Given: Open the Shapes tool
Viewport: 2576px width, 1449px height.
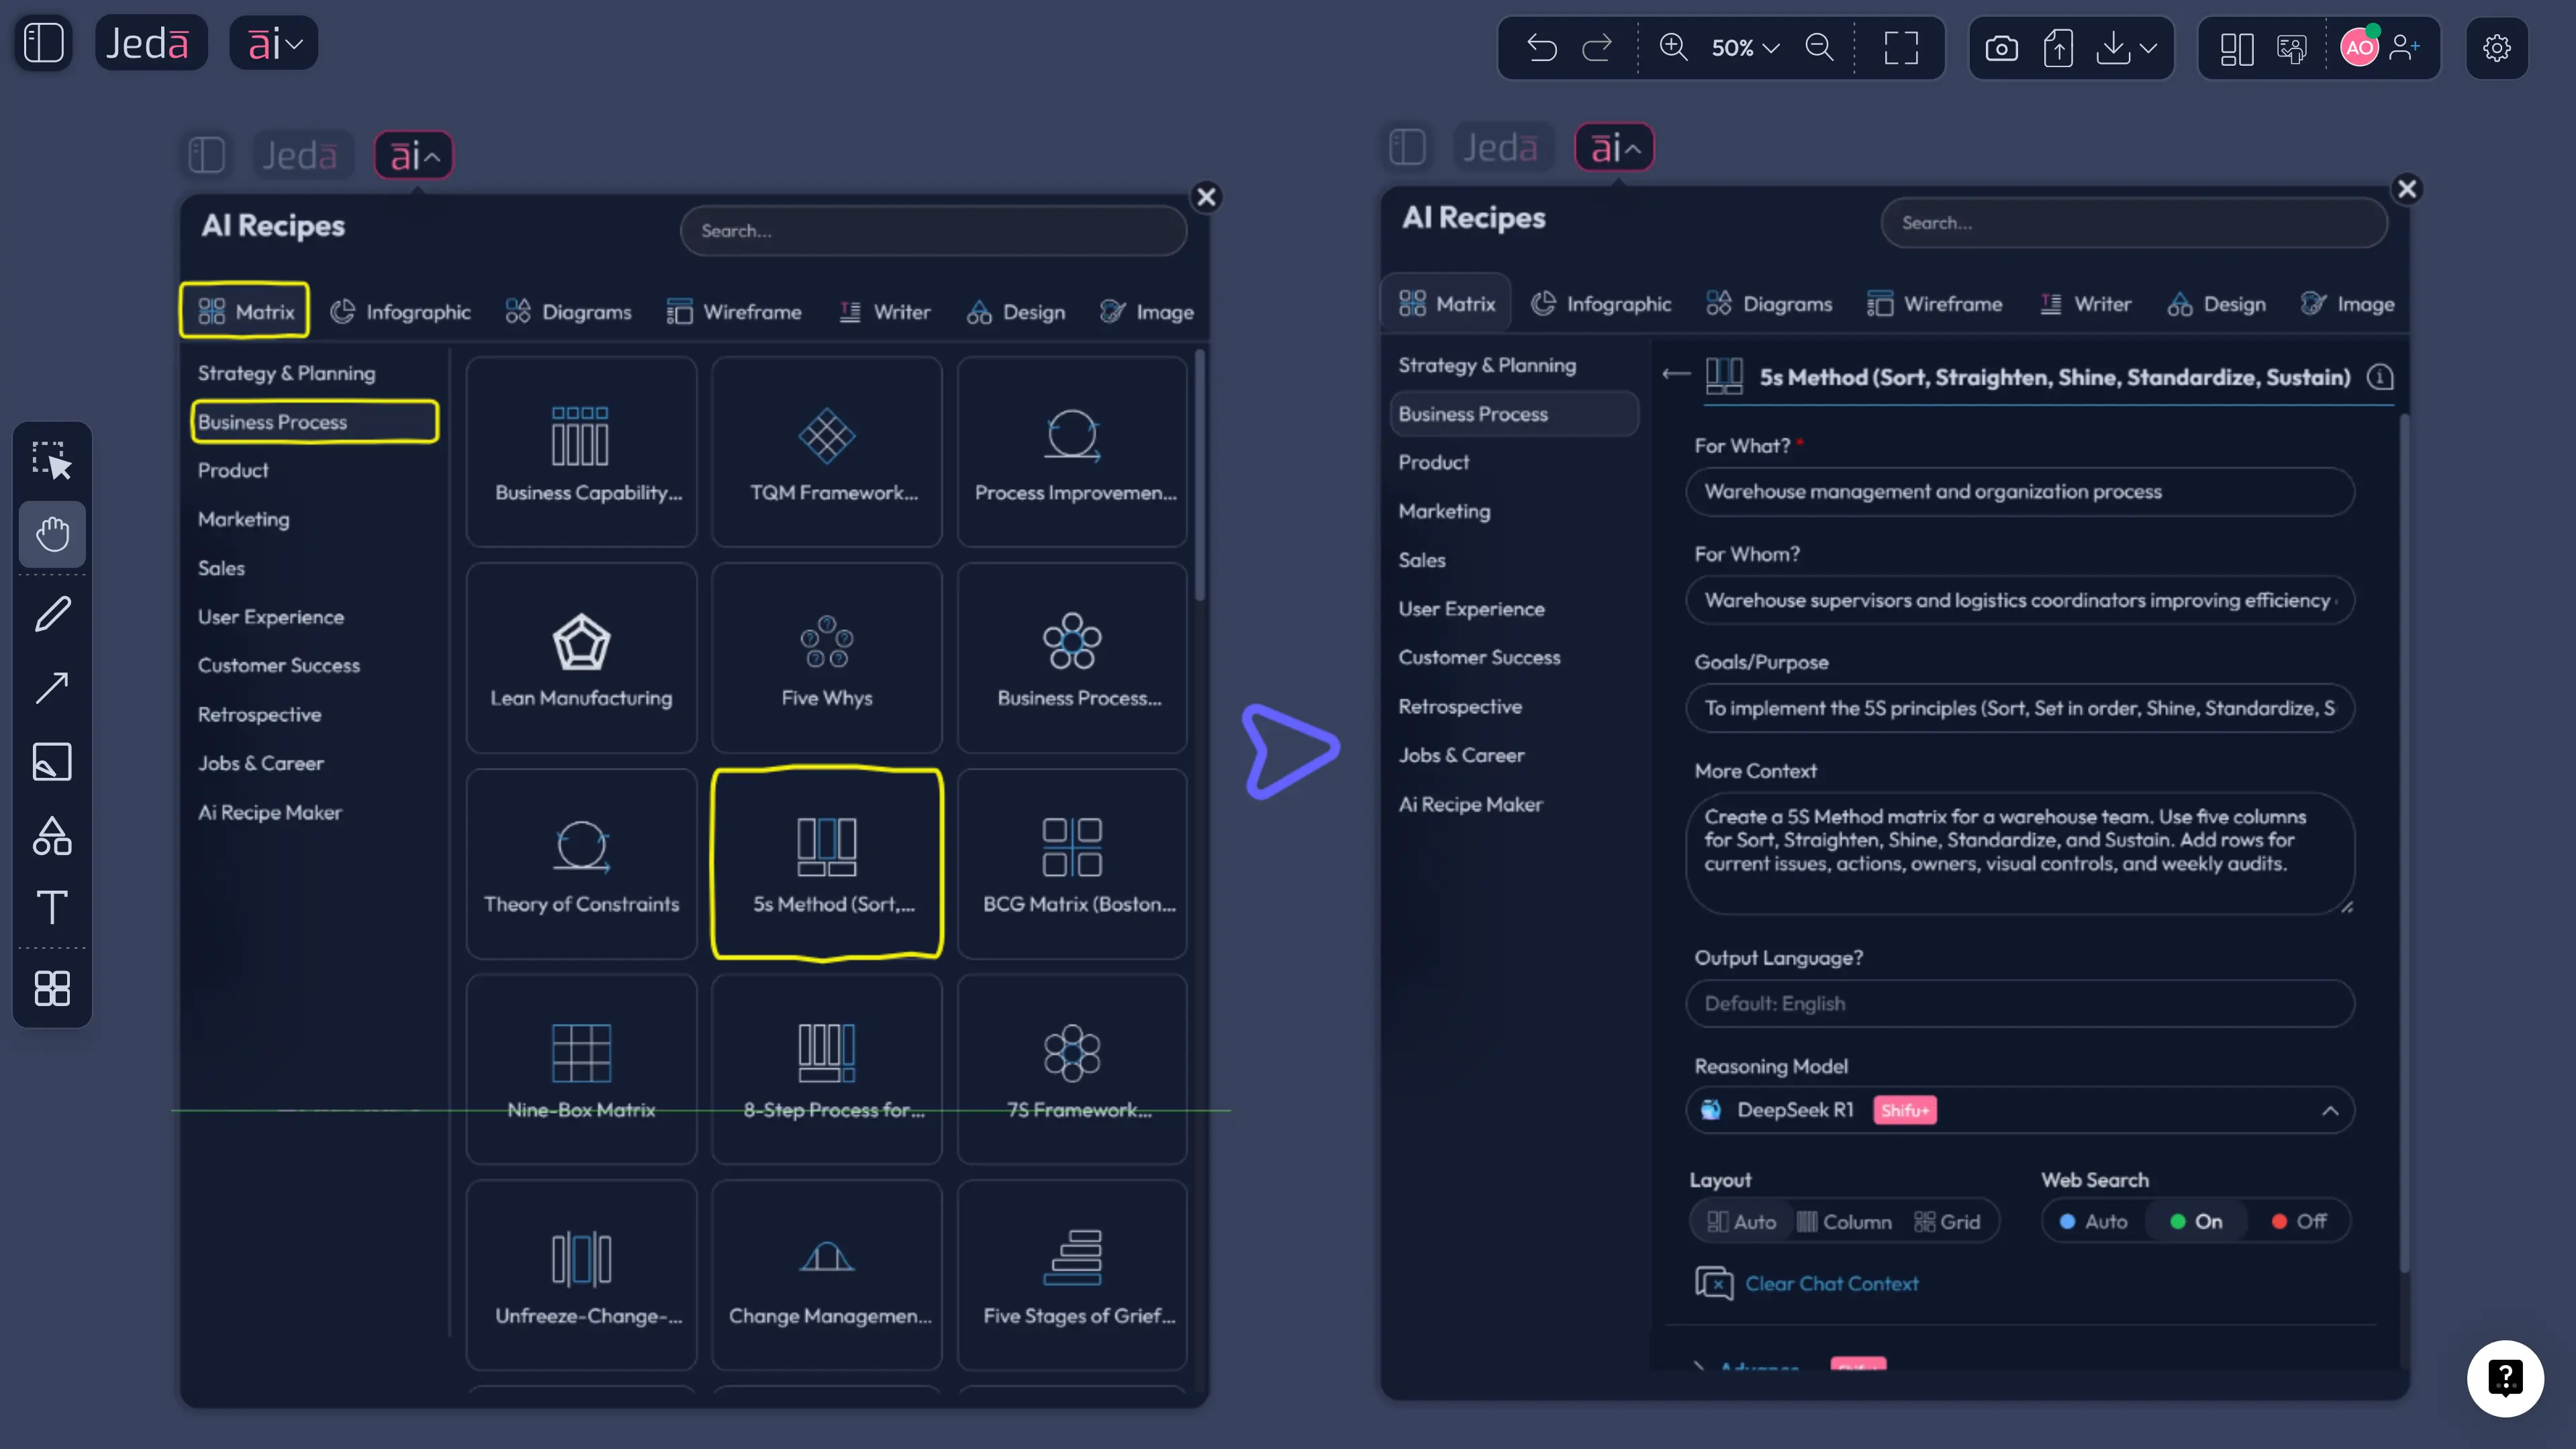Looking at the screenshot, I should click(x=52, y=836).
